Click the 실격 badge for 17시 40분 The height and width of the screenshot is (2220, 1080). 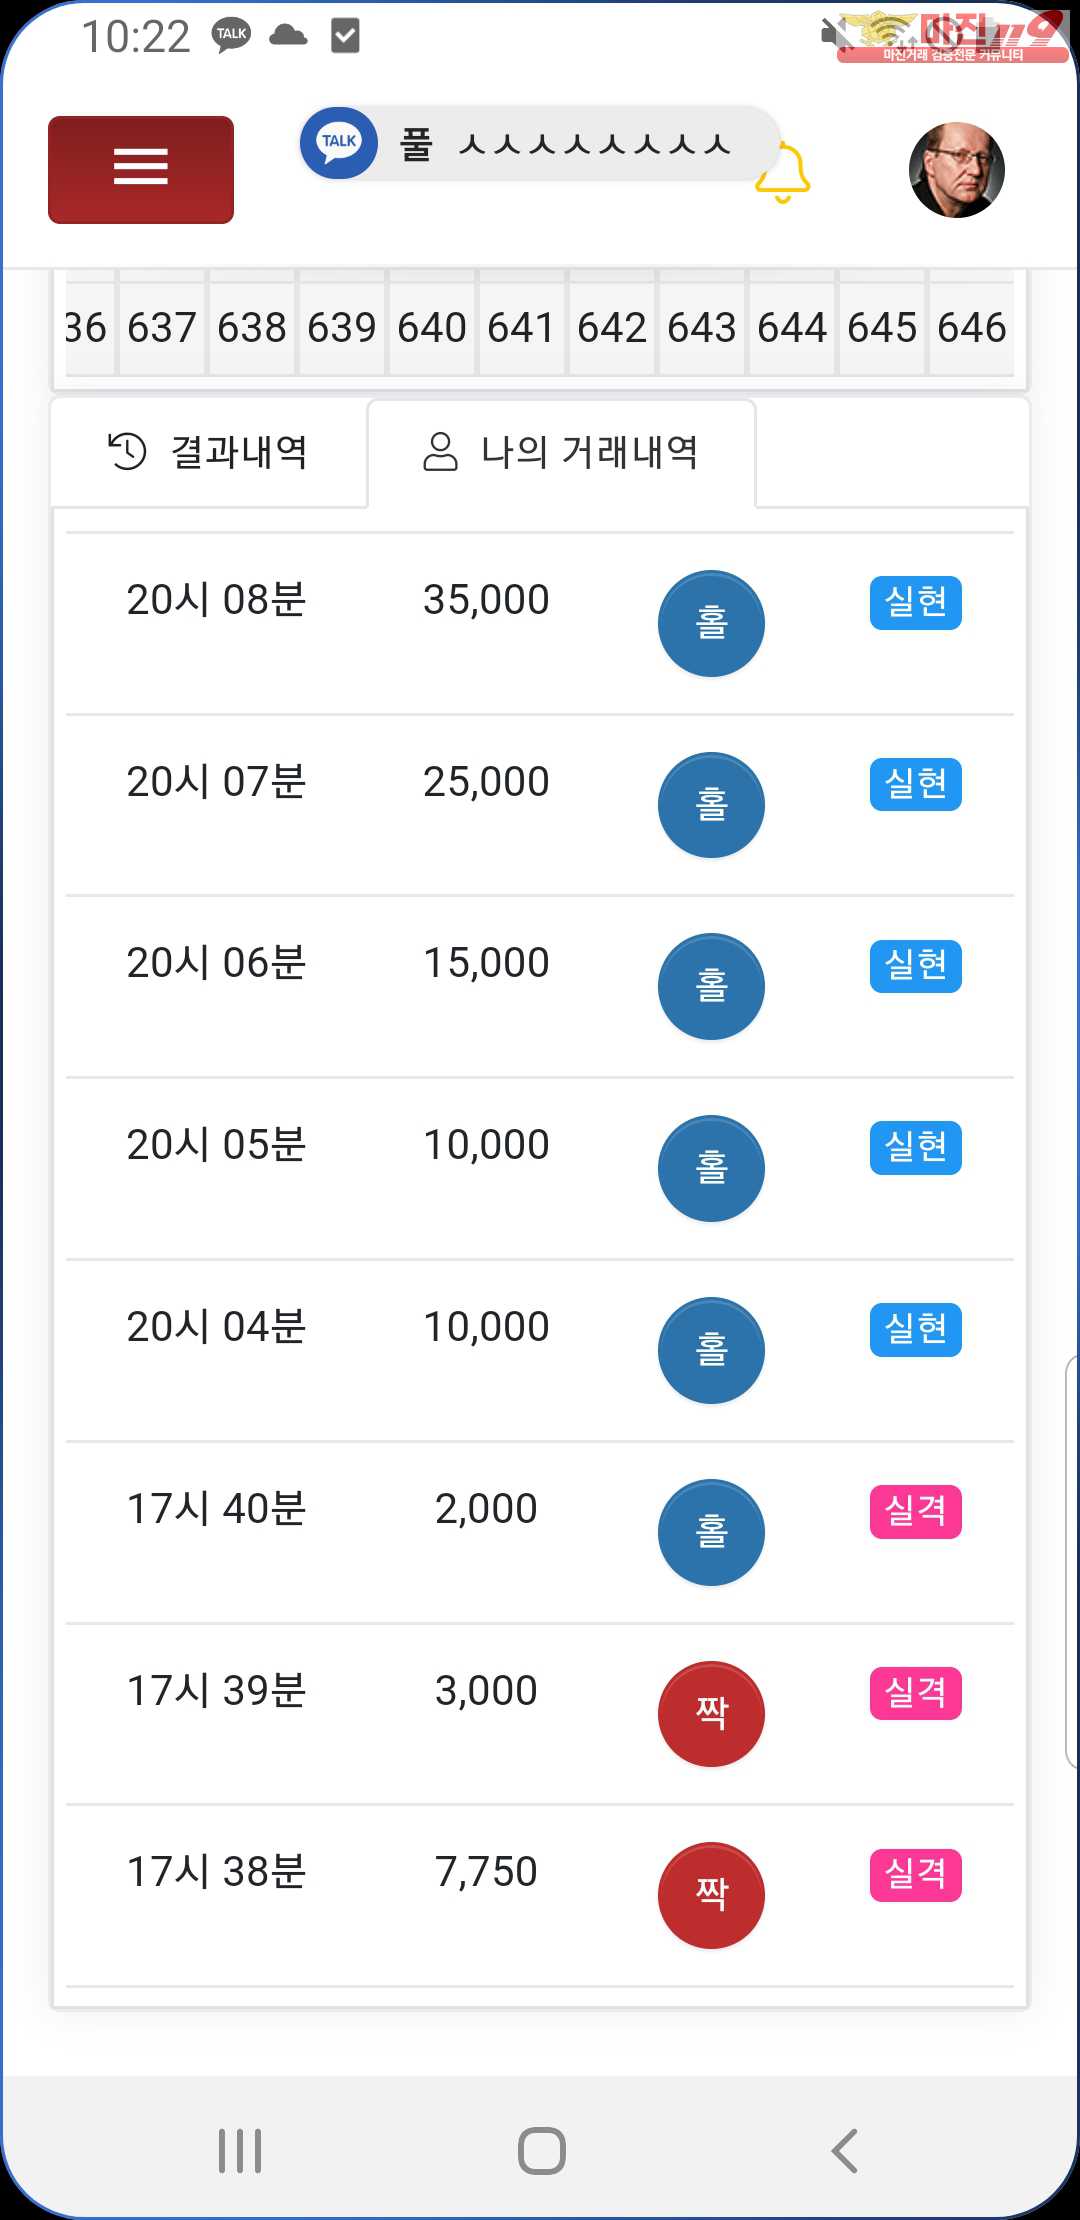[915, 1511]
